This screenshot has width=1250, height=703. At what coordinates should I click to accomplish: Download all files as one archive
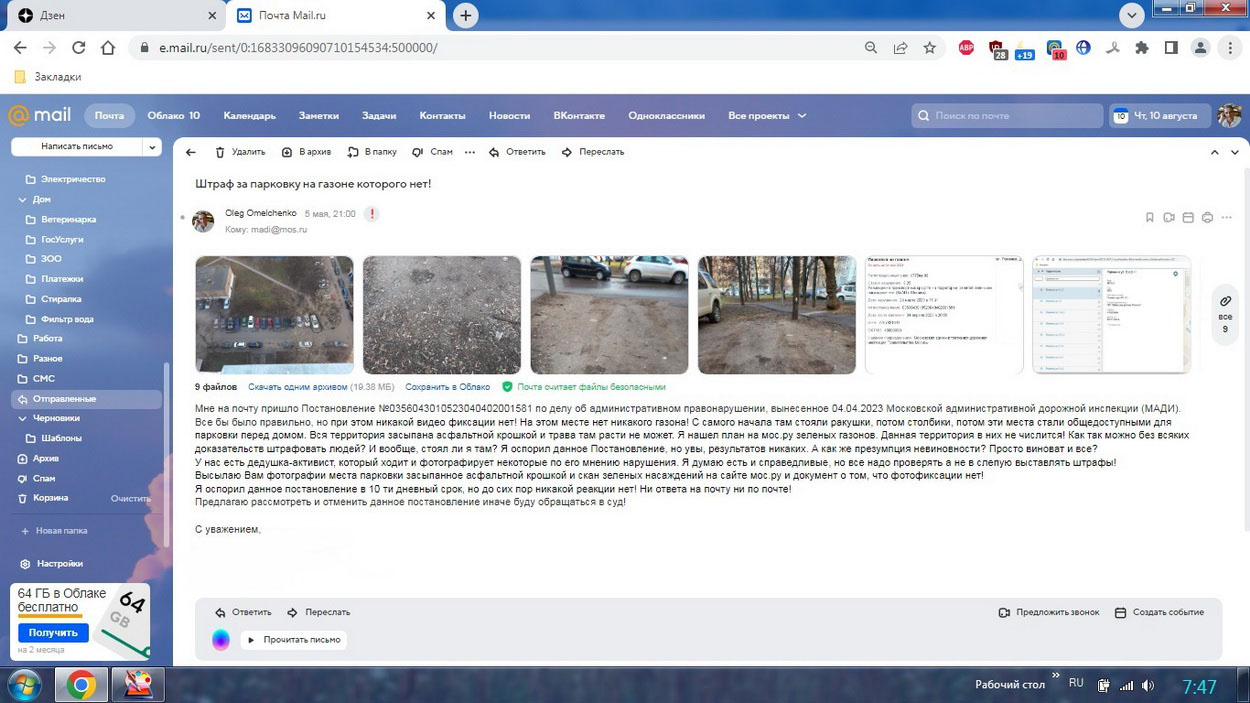pos(297,387)
